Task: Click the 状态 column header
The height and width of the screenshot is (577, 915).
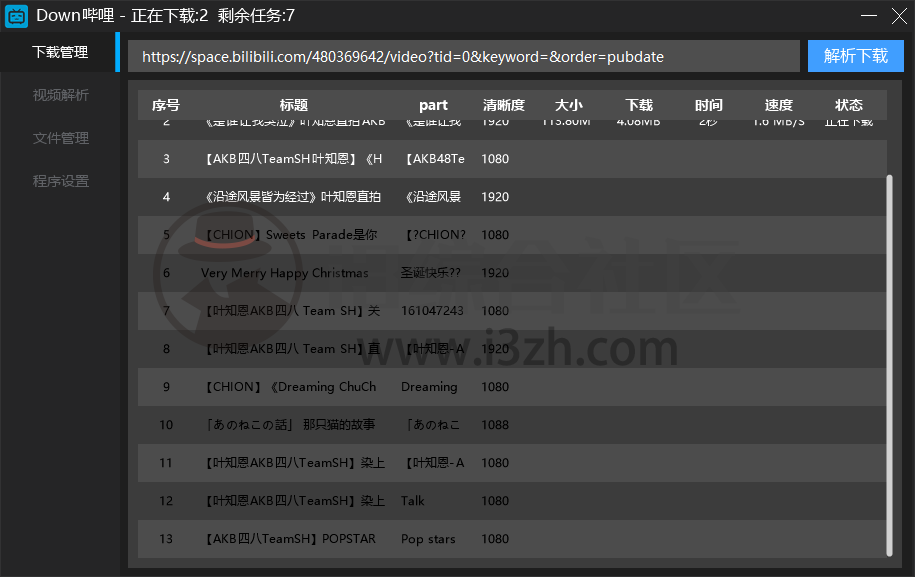Action: click(848, 105)
